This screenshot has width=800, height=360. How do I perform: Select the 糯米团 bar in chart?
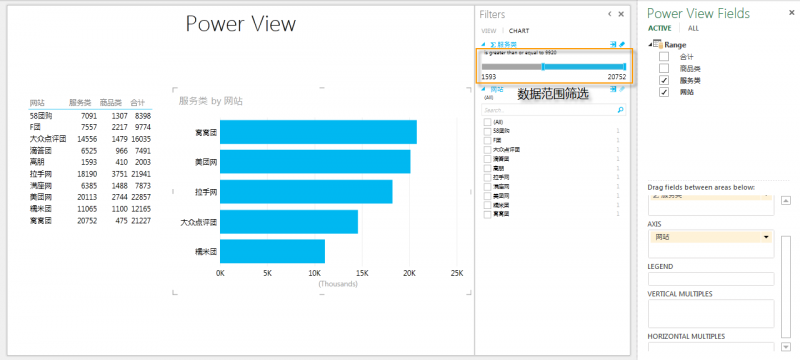click(272, 251)
